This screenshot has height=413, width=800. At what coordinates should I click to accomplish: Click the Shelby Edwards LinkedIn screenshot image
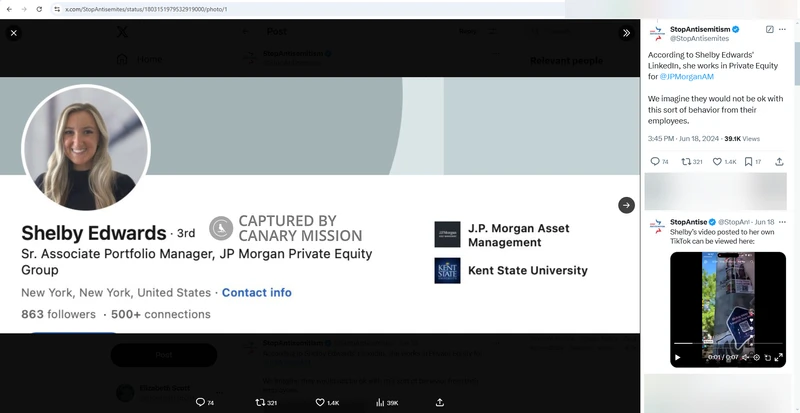[320, 205]
